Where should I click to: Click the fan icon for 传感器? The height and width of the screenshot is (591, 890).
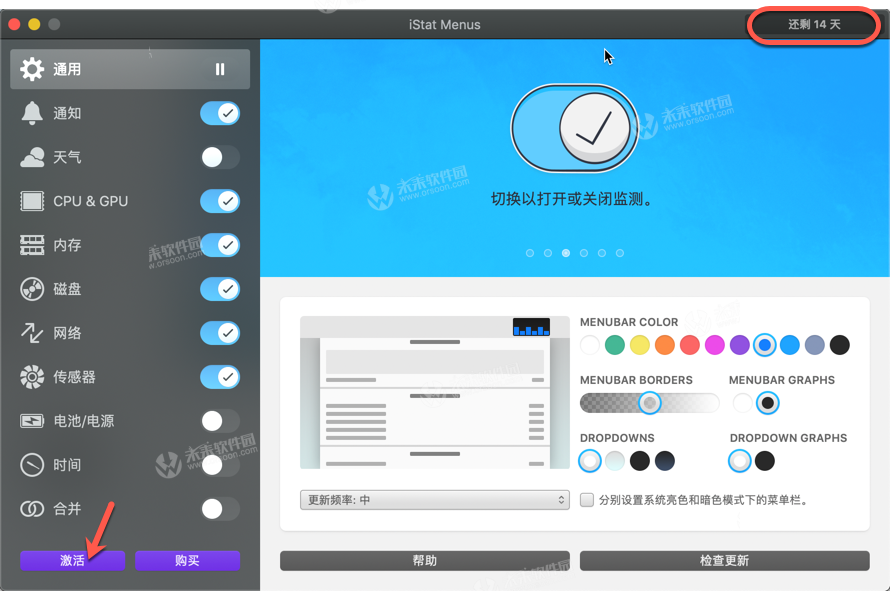coord(32,377)
